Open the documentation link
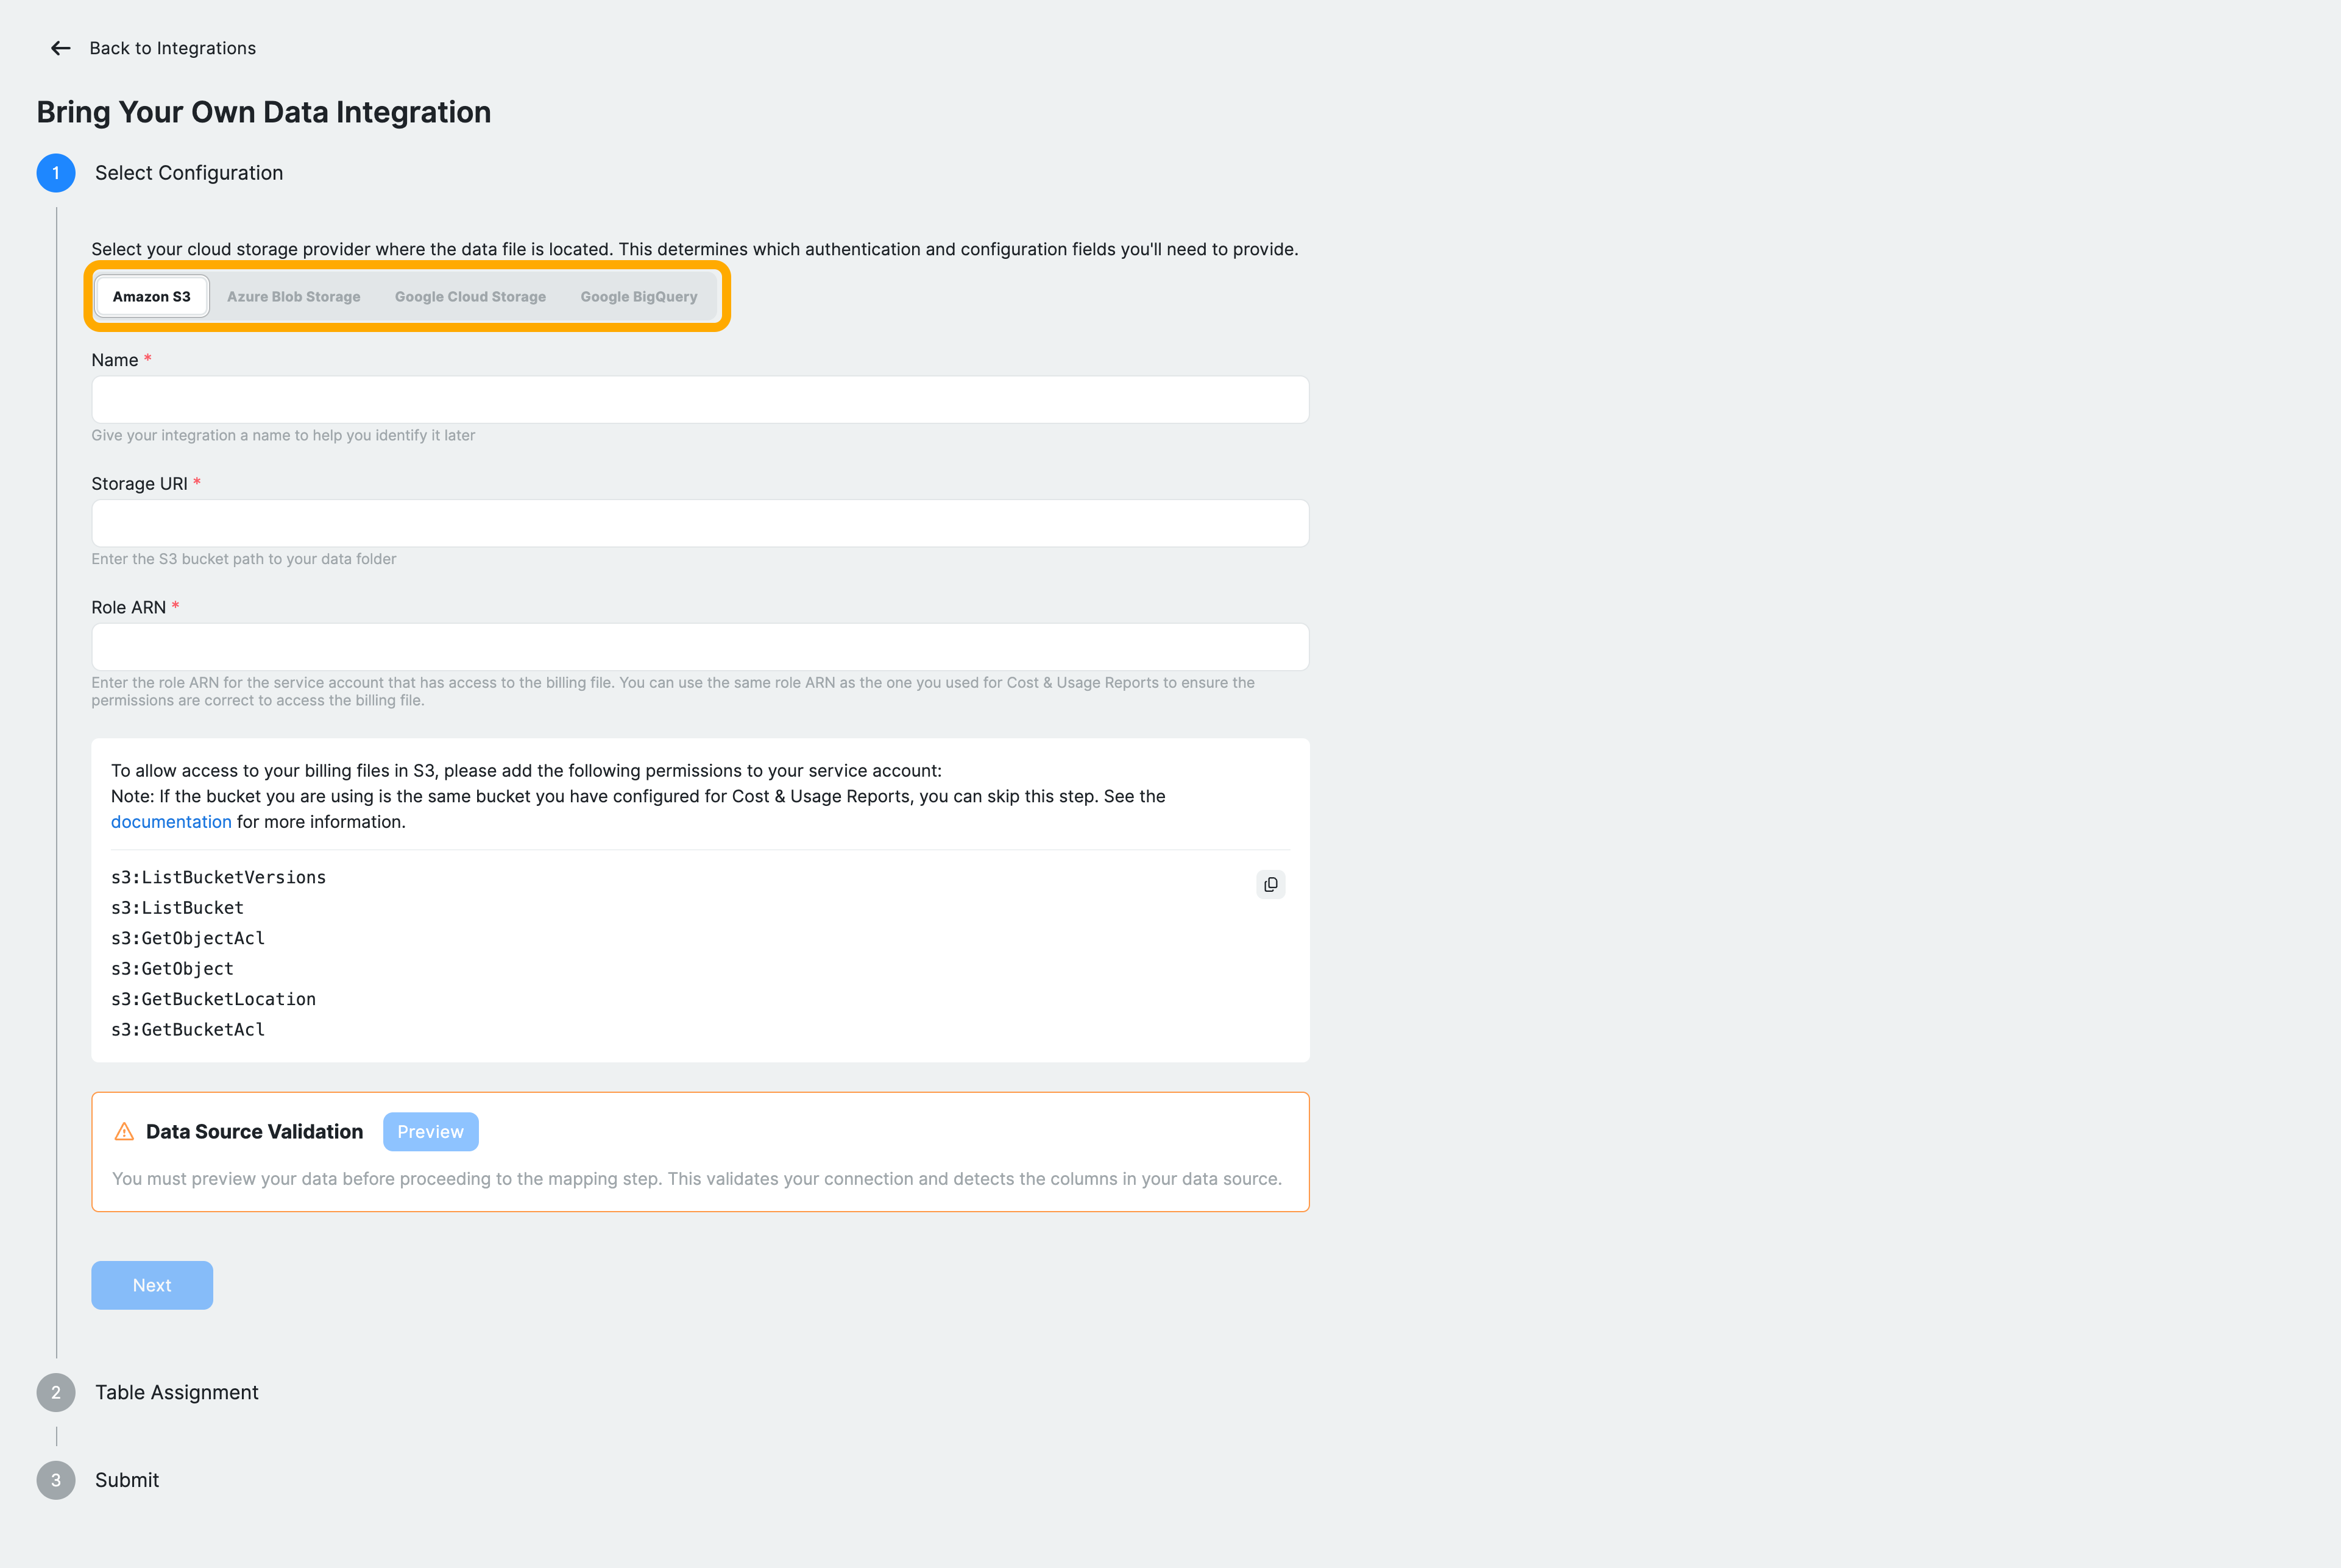The width and height of the screenshot is (2341, 1568). point(171,822)
